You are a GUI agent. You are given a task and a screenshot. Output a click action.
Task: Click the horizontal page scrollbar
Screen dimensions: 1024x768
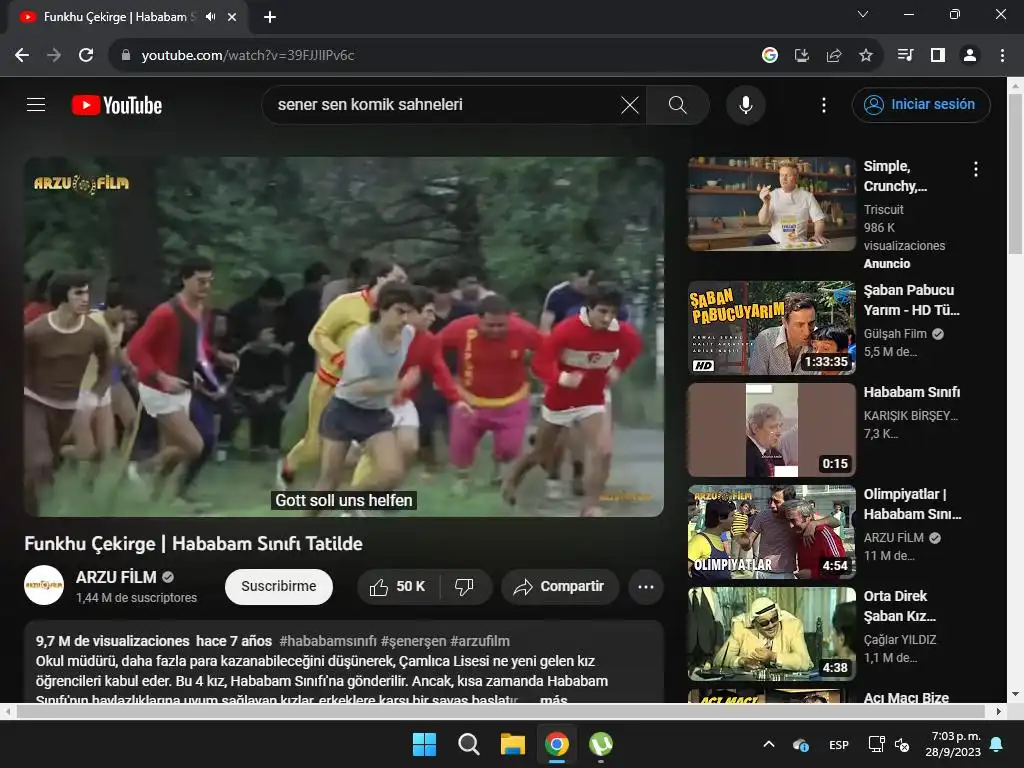tap(500, 711)
